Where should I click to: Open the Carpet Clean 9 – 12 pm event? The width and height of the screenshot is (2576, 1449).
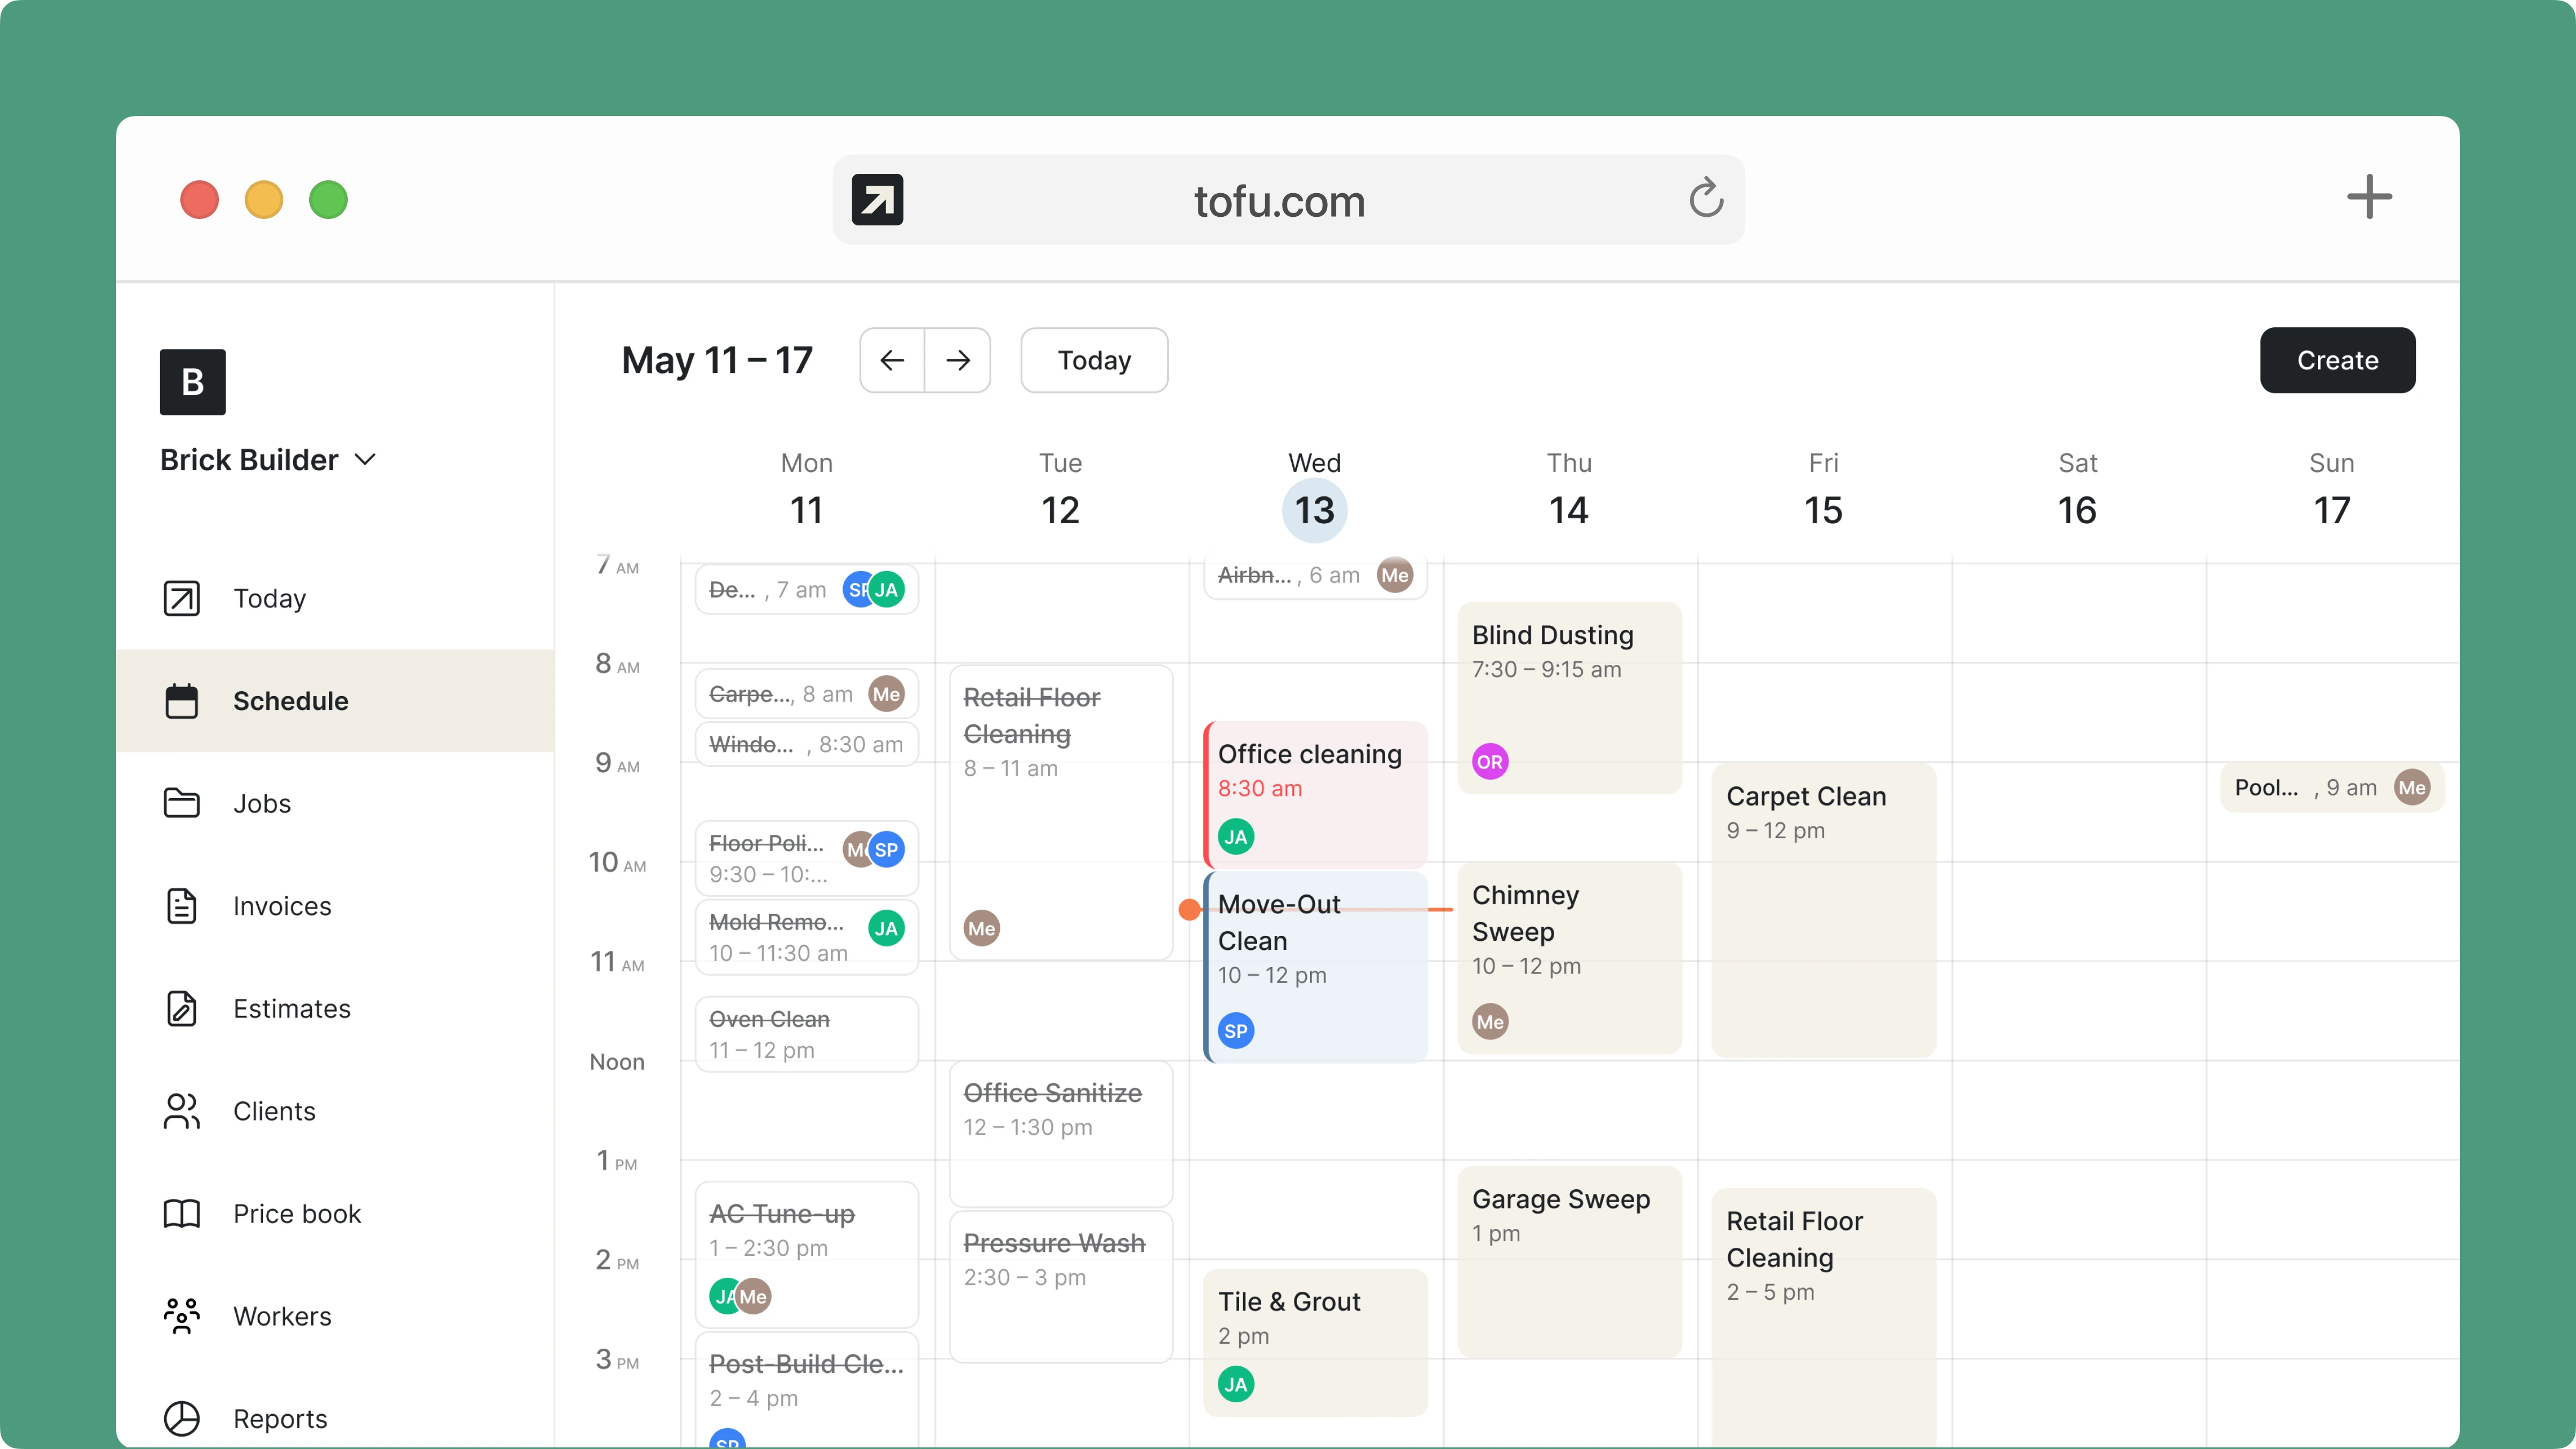point(1824,910)
